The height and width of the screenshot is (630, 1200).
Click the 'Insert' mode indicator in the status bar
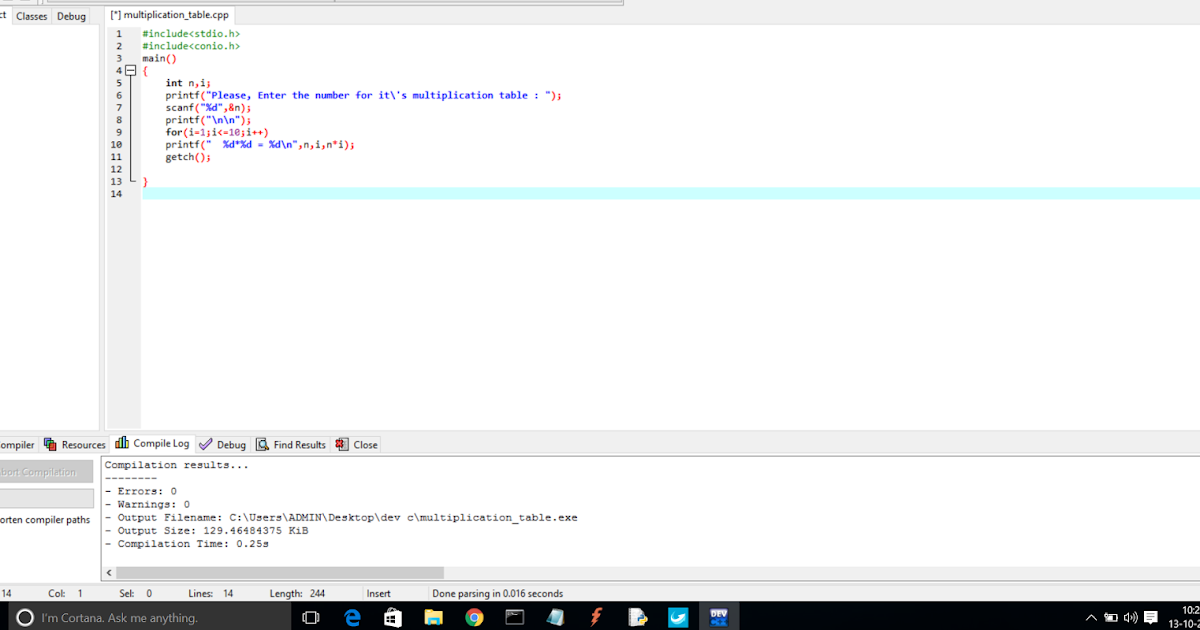379,593
